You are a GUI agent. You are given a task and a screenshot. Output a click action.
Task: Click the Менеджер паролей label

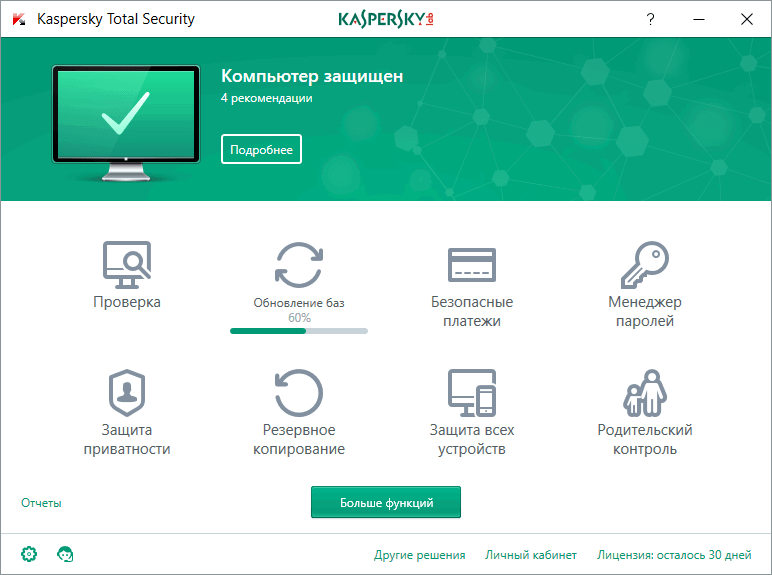click(644, 311)
